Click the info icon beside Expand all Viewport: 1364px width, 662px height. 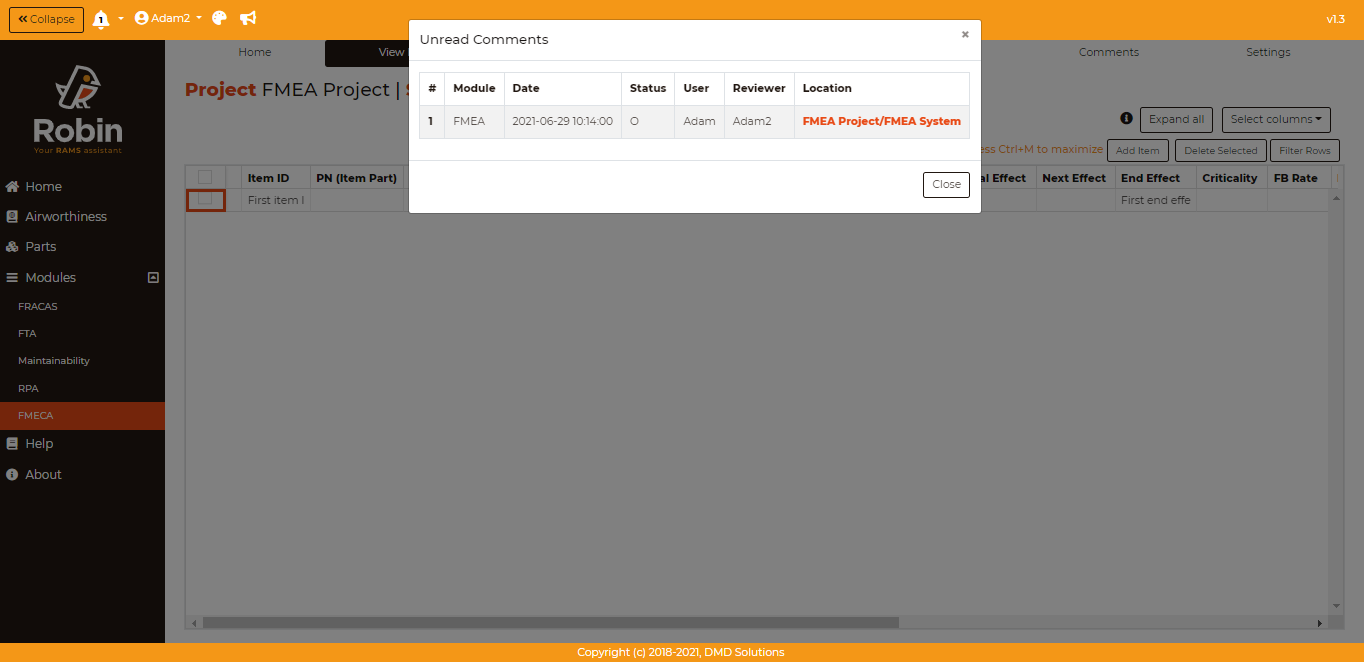(1126, 118)
